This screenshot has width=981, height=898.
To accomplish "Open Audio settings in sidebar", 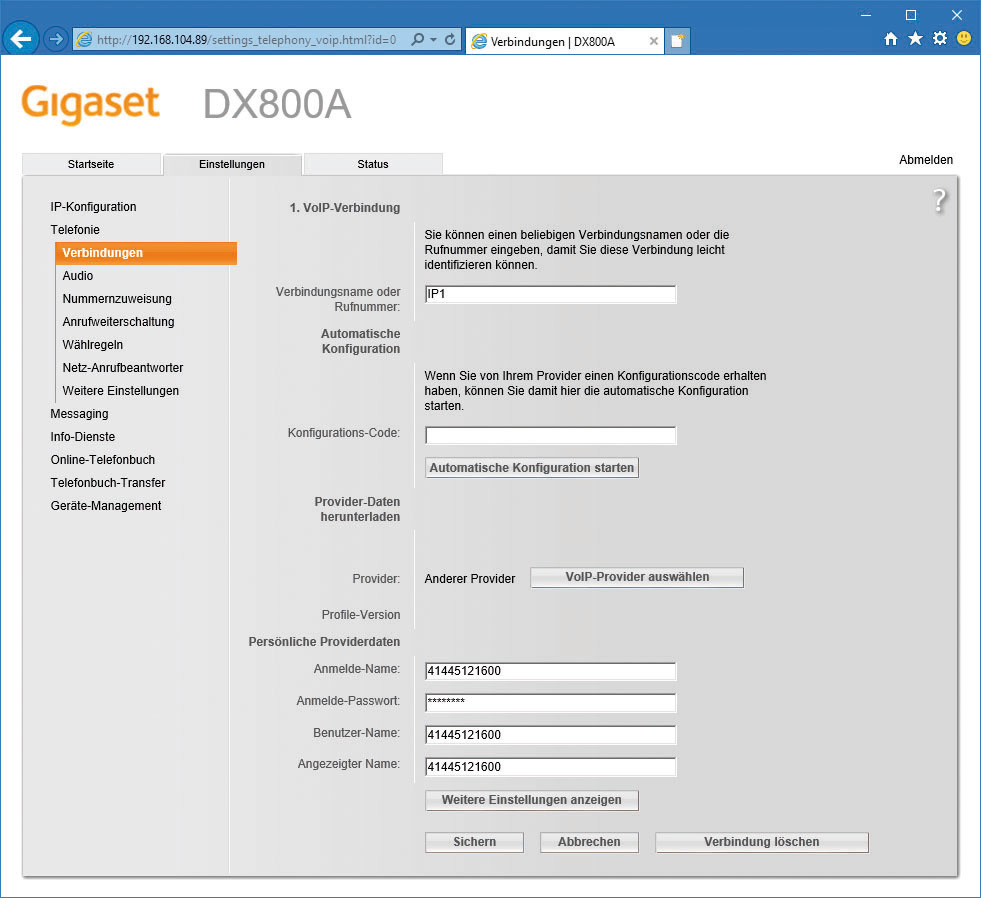I will [x=78, y=275].
